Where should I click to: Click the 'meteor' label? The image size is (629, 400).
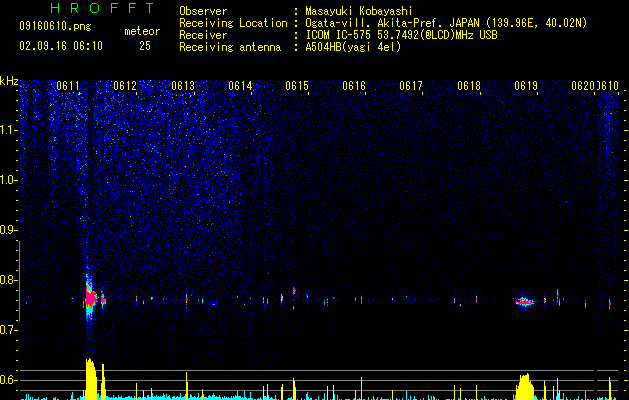point(142,31)
